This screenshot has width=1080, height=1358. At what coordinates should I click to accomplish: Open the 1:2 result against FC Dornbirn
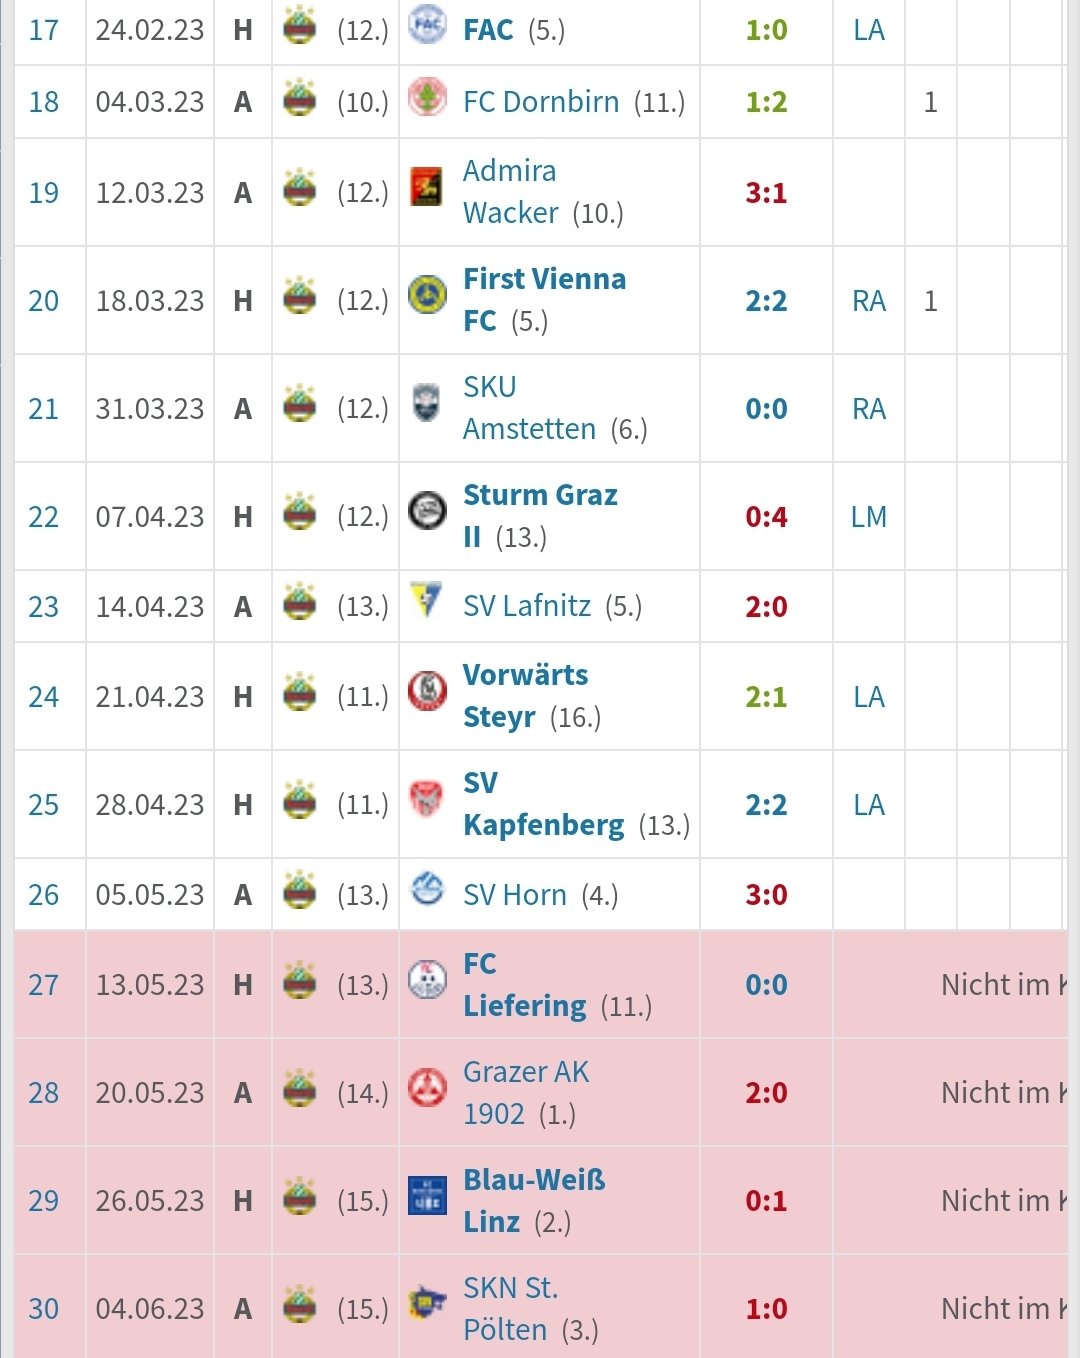[x=767, y=102]
